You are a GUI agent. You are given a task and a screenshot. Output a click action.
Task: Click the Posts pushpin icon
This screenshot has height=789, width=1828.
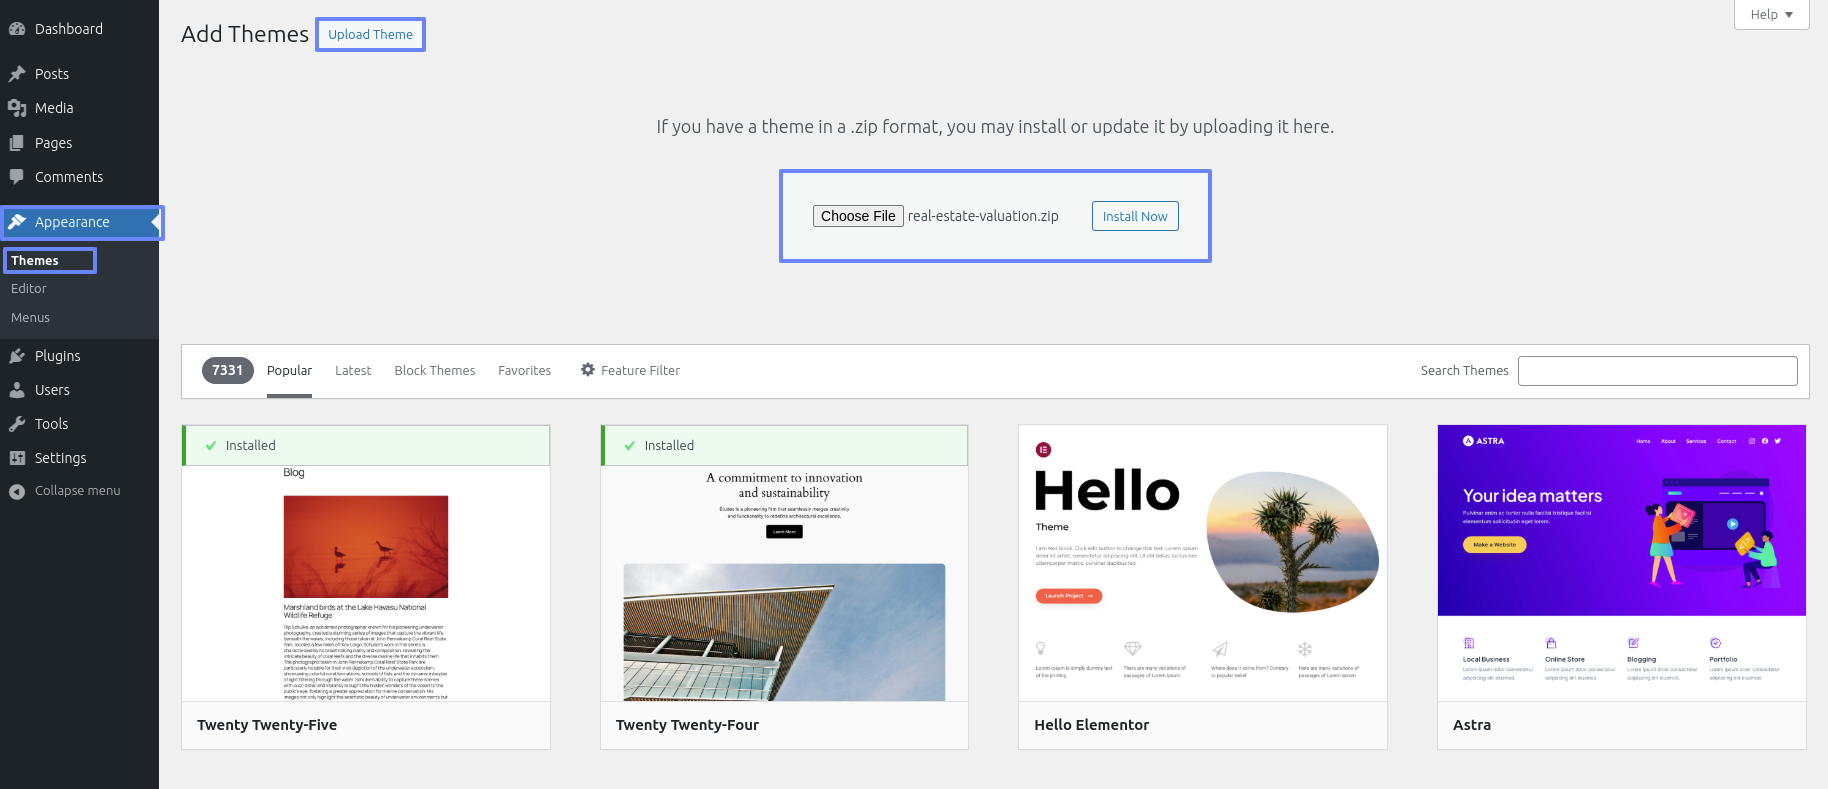tap(17, 74)
